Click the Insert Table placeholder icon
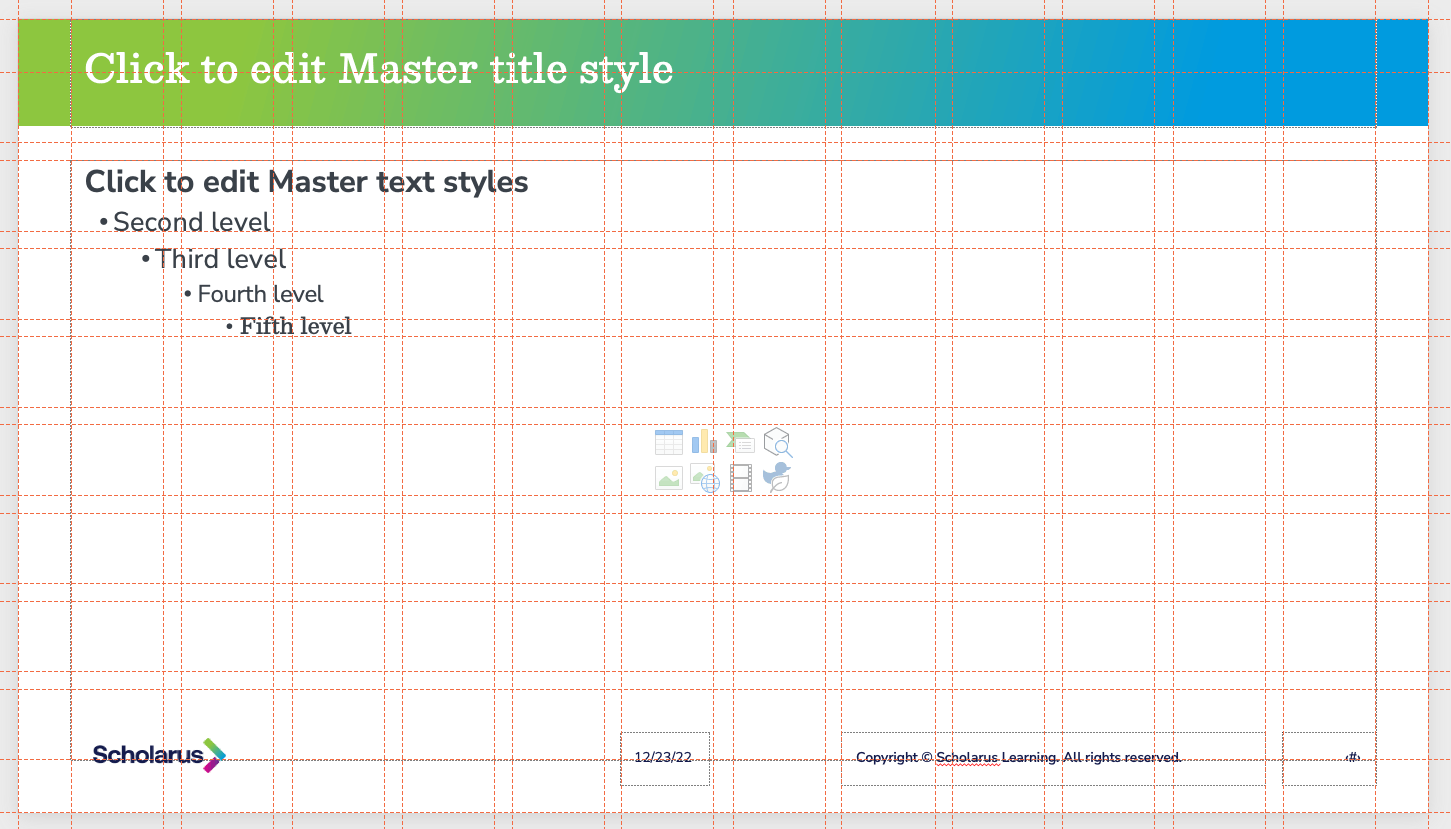 669,442
